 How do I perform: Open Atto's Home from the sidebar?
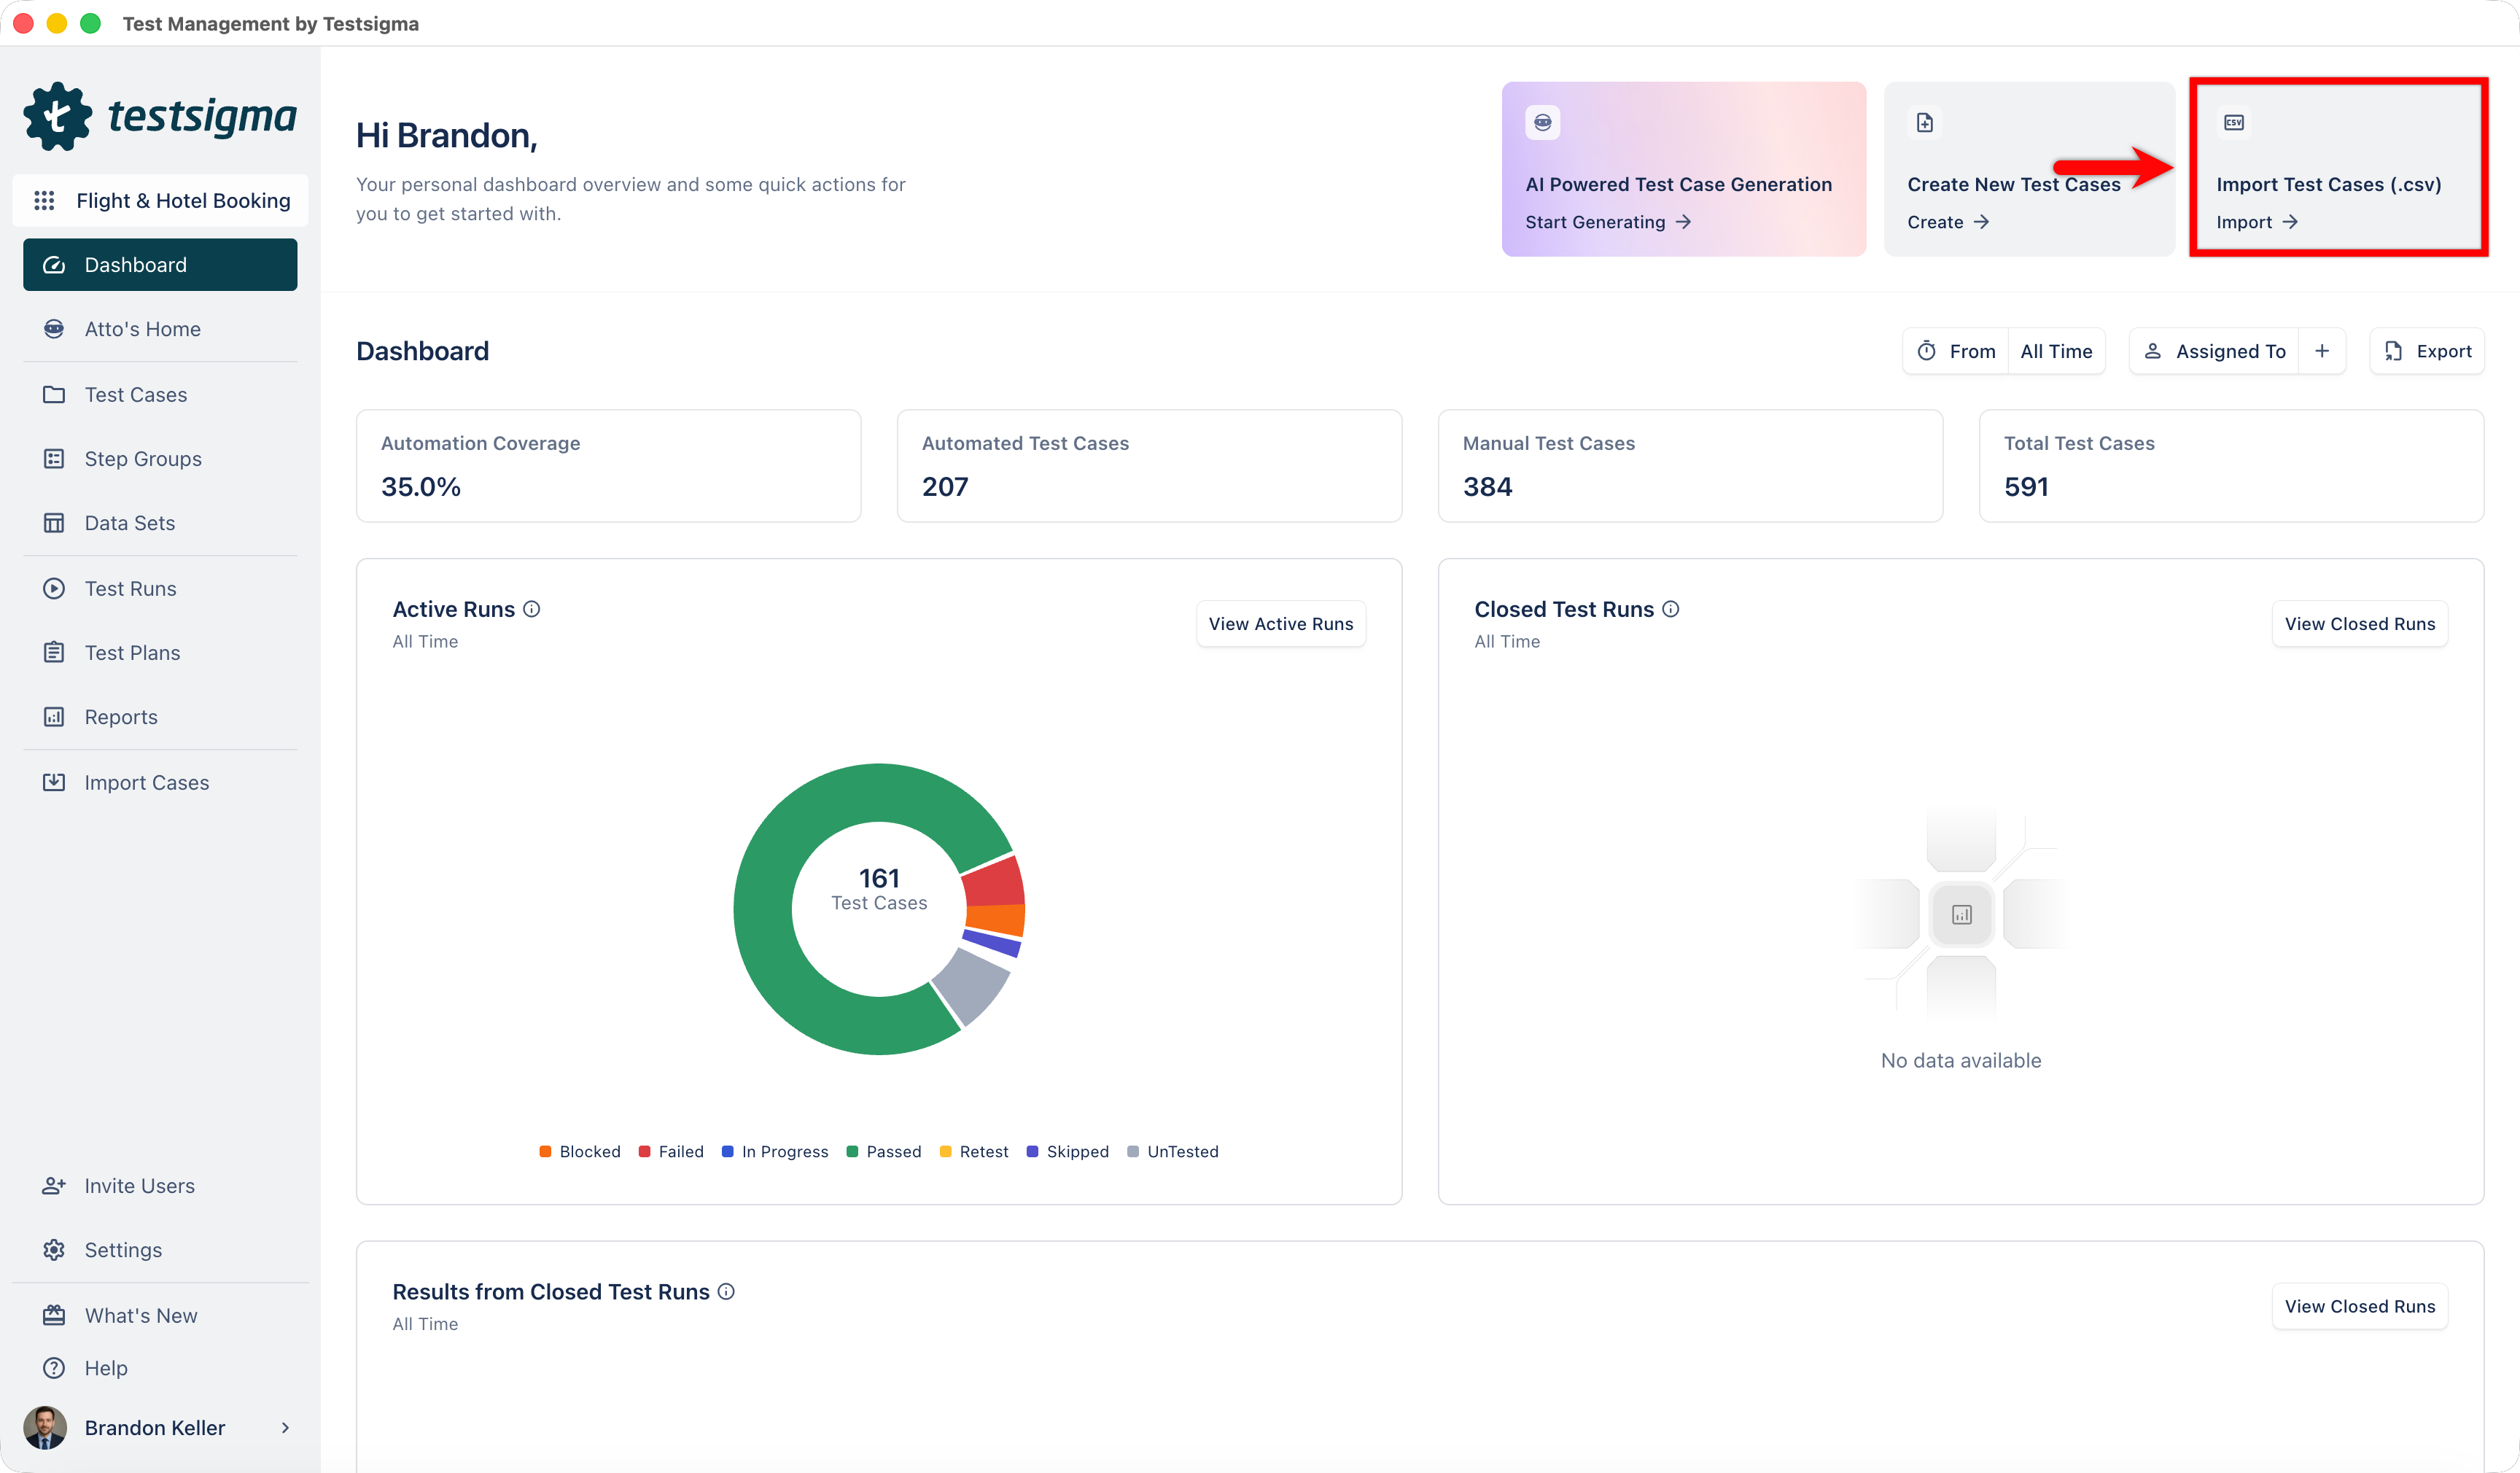[x=53, y=328]
